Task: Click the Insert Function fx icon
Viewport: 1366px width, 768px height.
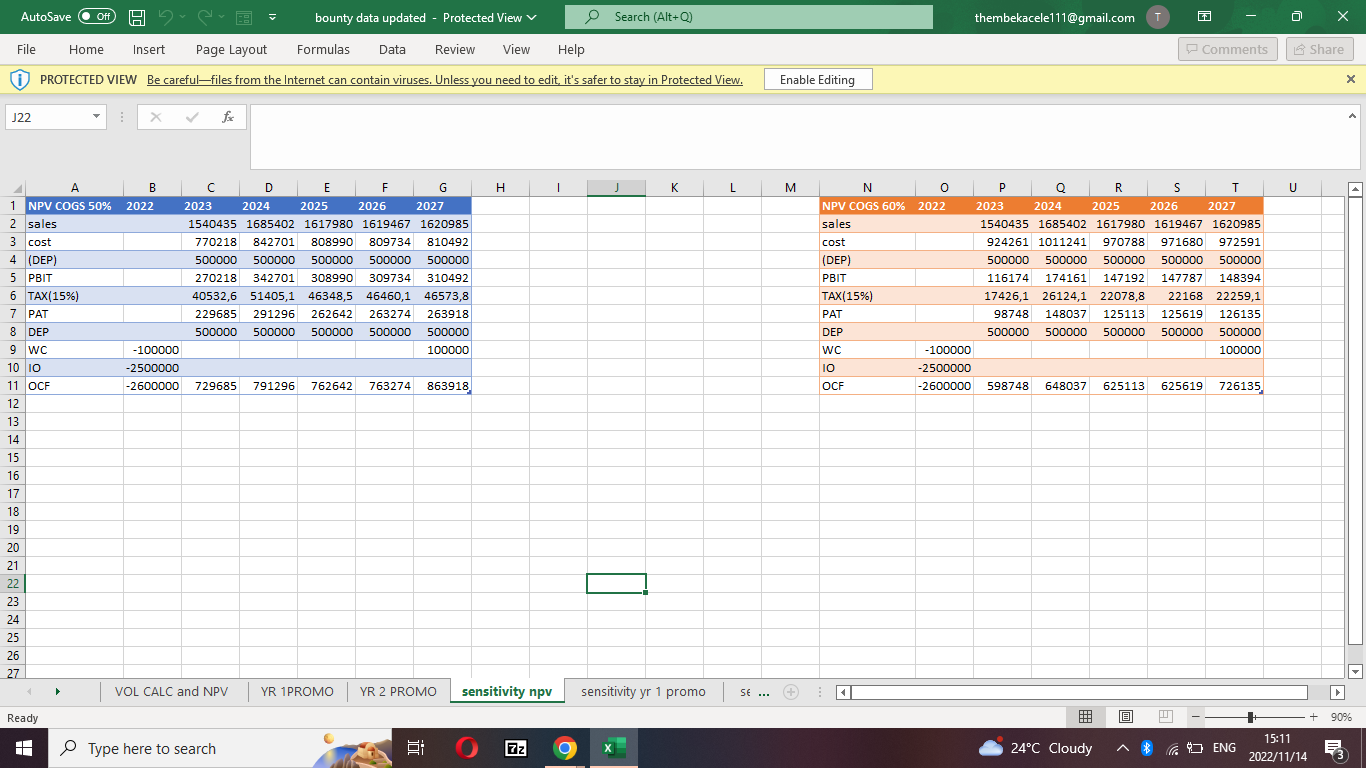Action: pyautogui.click(x=228, y=117)
